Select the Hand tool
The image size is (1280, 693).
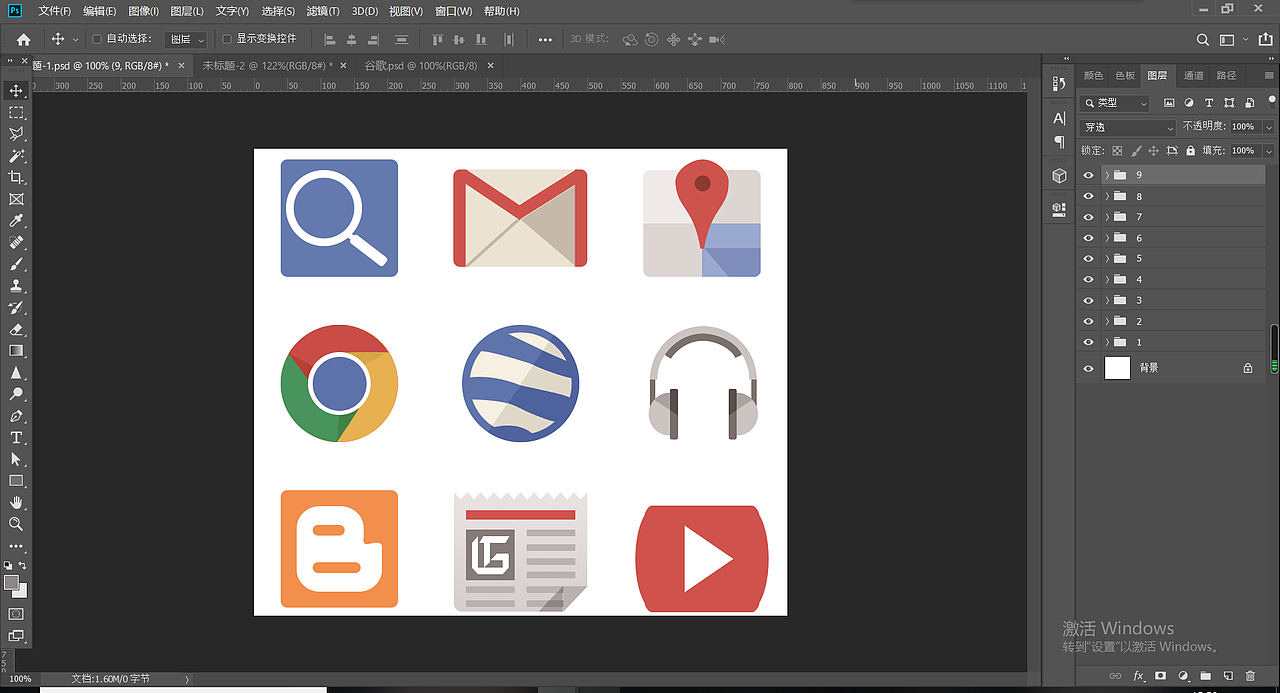tap(16, 503)
